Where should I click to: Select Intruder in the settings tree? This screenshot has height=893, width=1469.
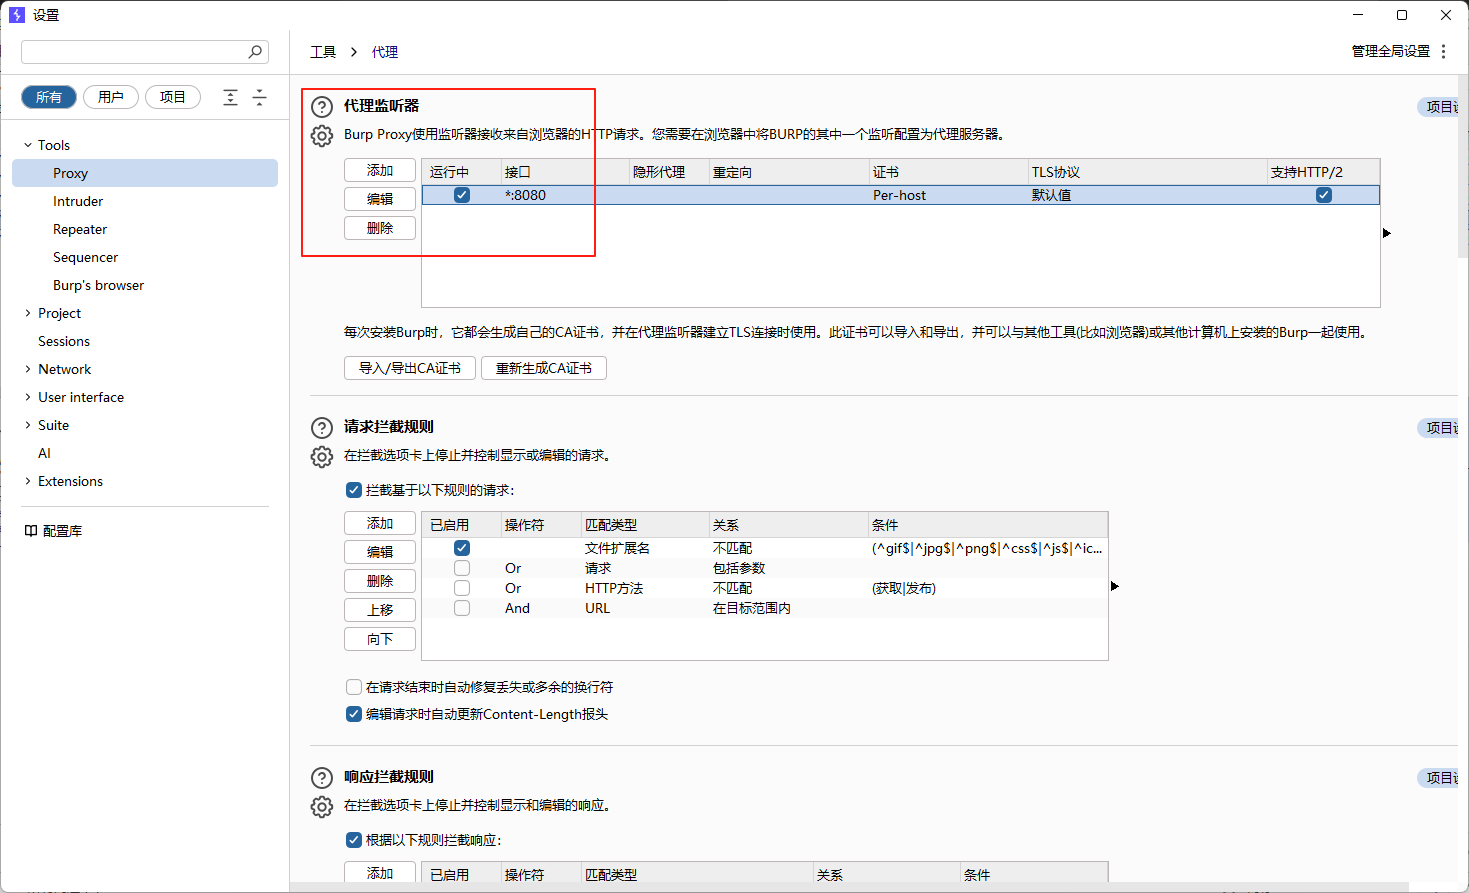(78, 201)
